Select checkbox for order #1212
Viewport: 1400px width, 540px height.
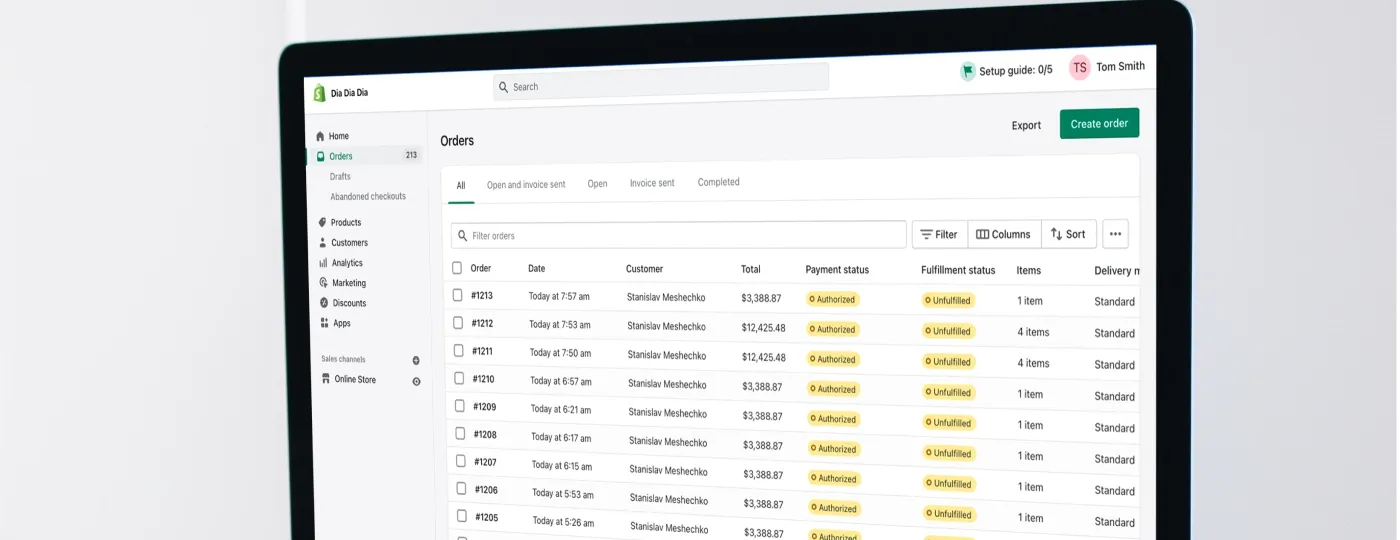[x=458, y=323]
